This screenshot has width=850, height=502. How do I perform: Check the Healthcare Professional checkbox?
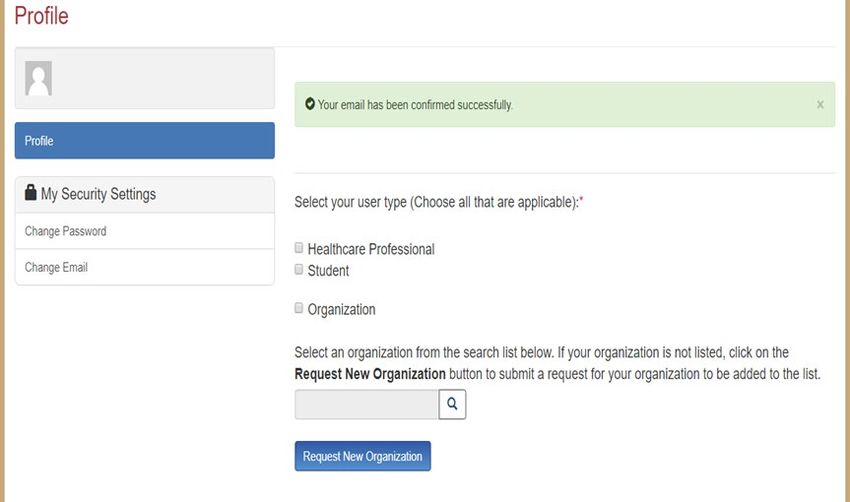299,248
